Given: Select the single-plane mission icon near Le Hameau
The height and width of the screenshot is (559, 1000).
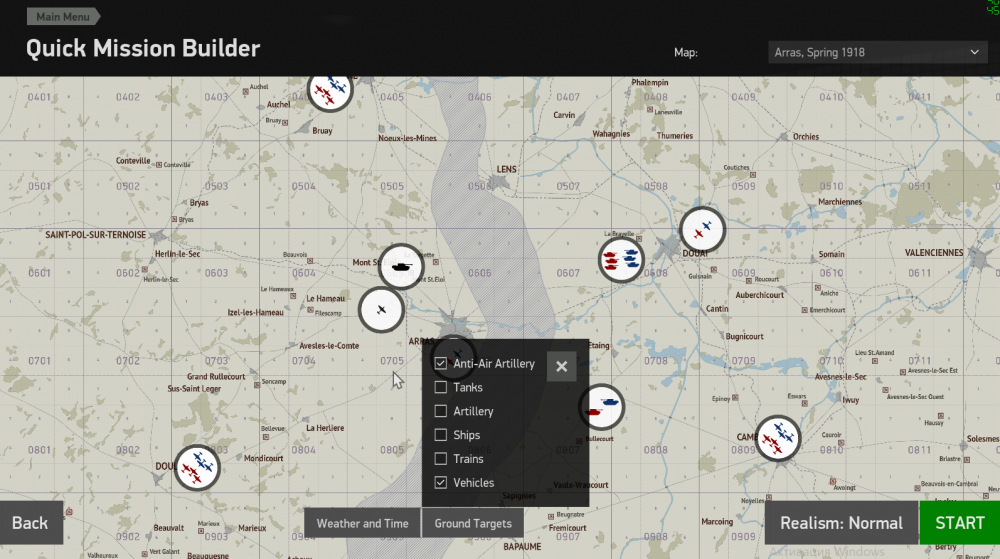Looking at the screenshot, I should (x=381, y=310).
